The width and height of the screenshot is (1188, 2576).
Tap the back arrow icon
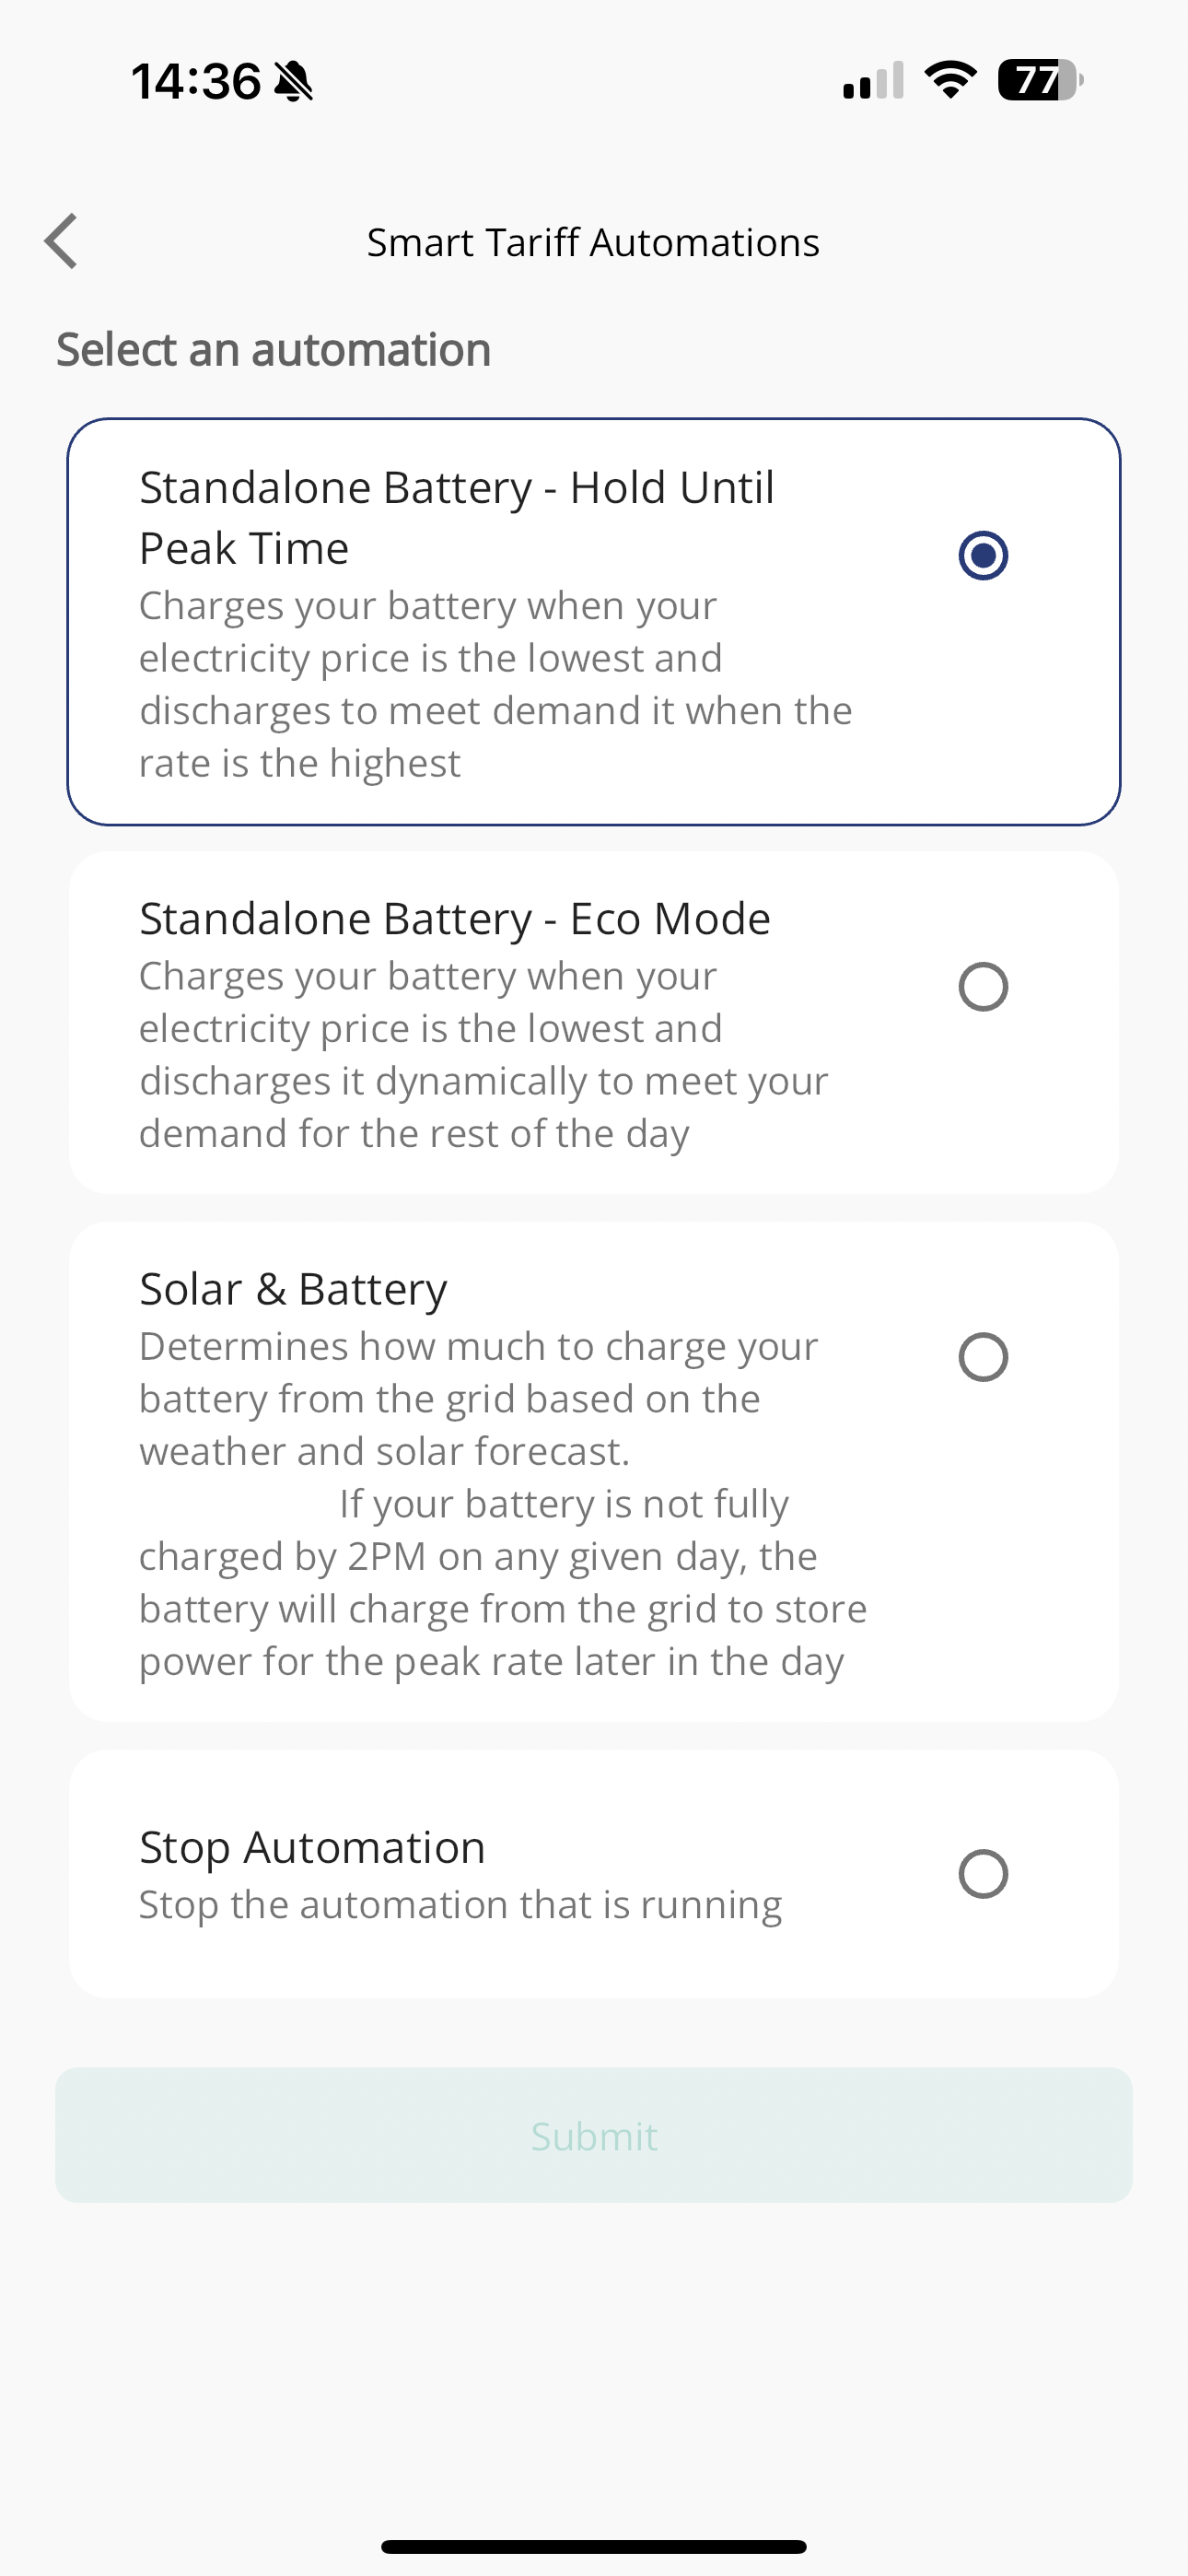click(x=61, y=241)
